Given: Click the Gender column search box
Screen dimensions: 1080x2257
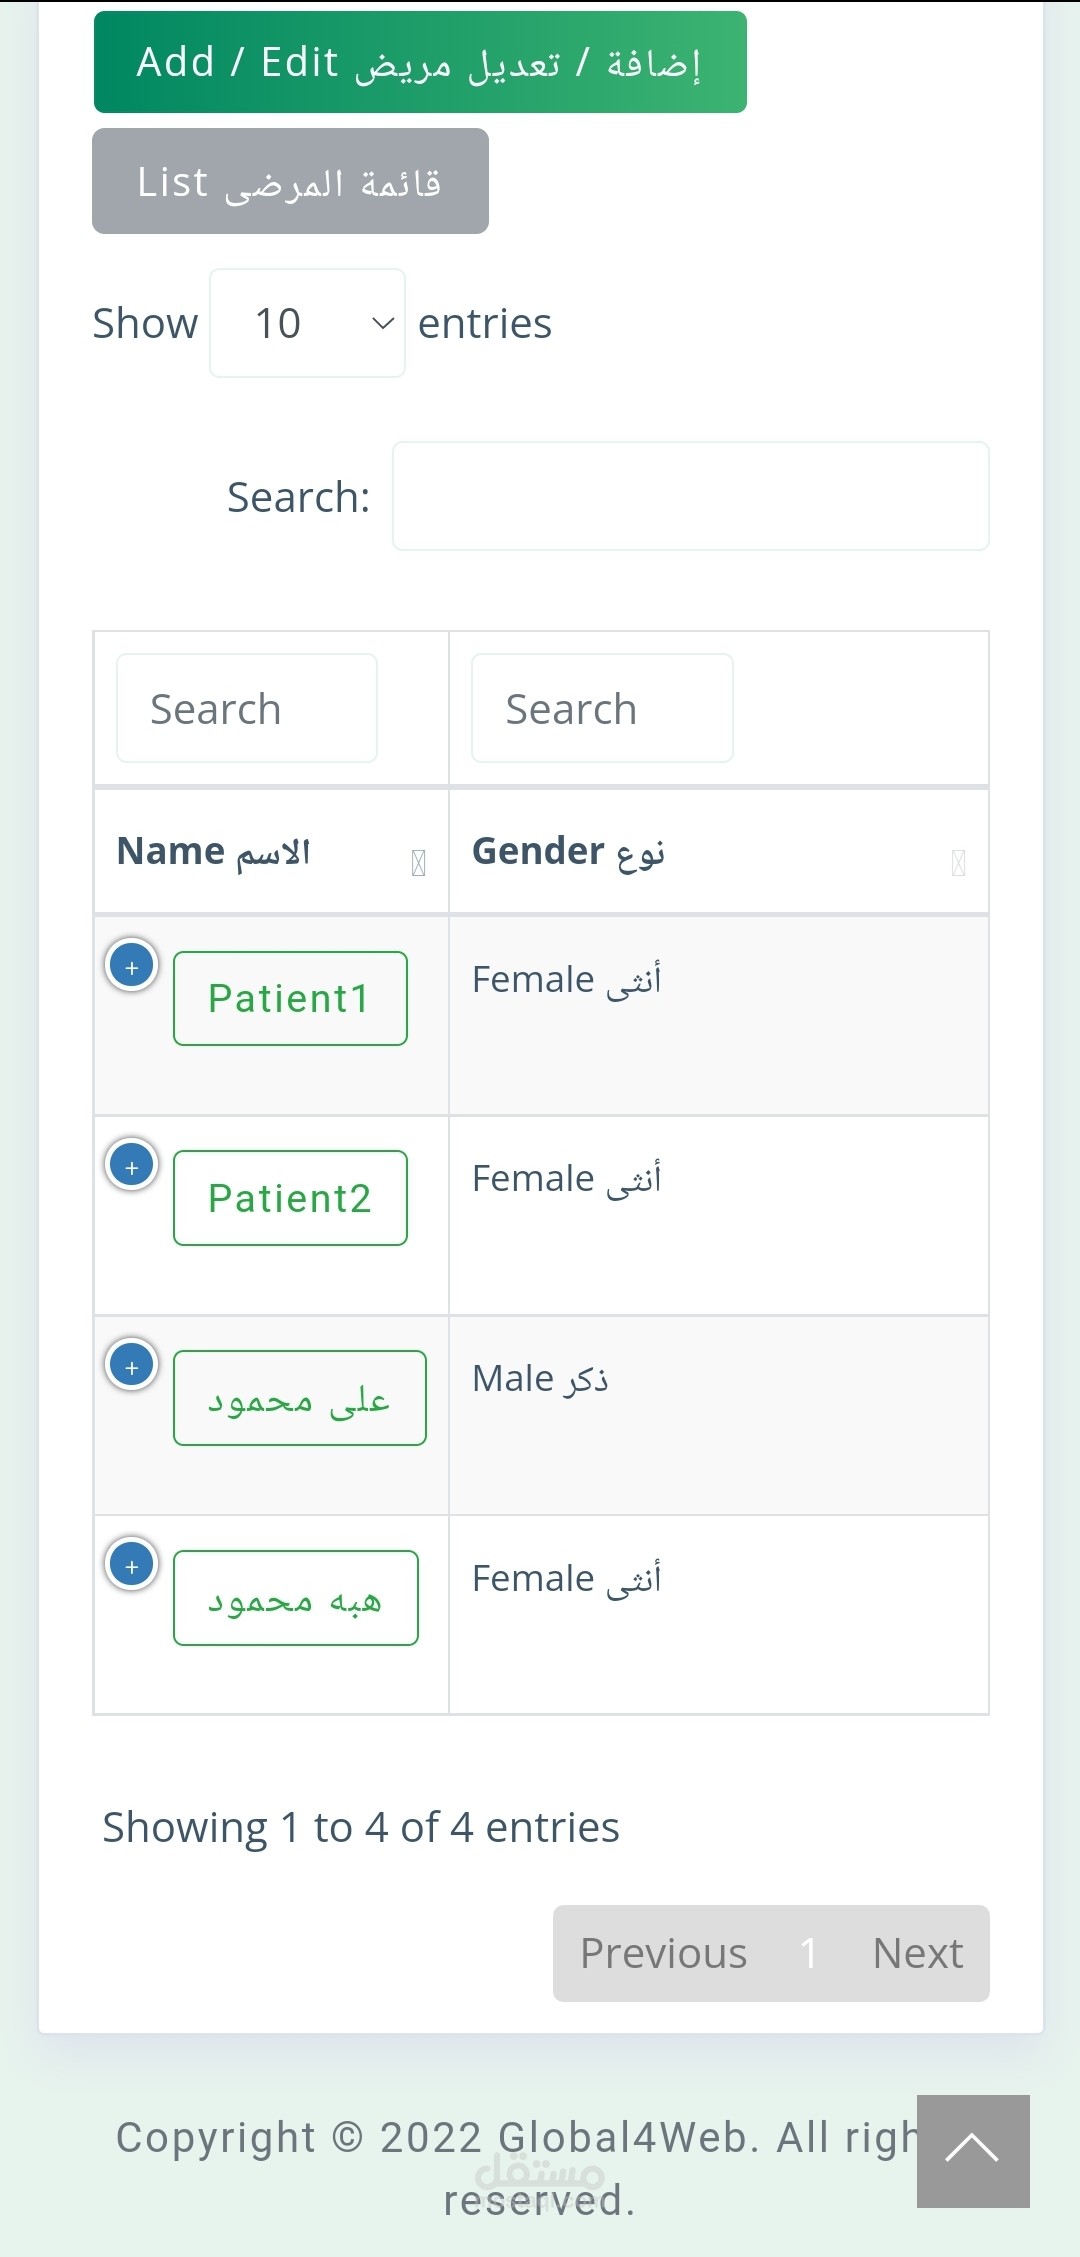Looking at the screenshot, I should [601, 707].
